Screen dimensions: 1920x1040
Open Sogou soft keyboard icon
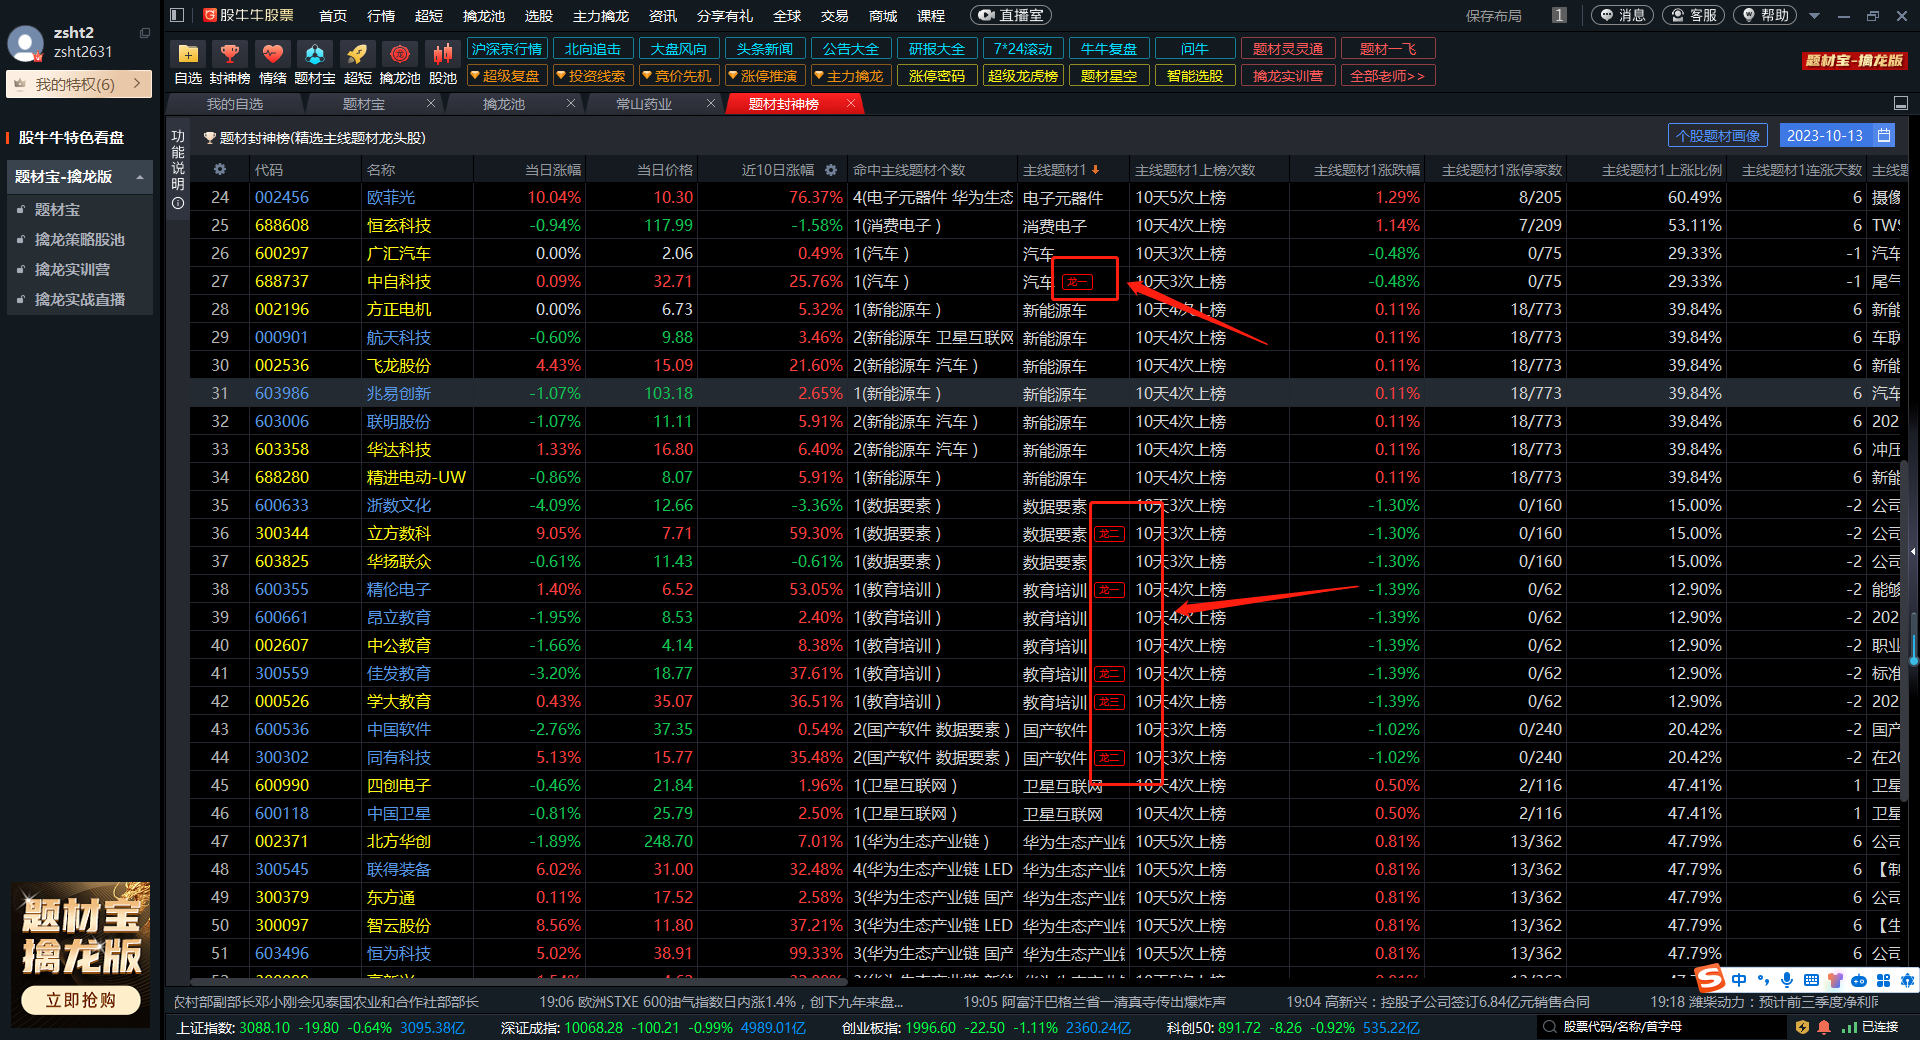[1811, 980]
